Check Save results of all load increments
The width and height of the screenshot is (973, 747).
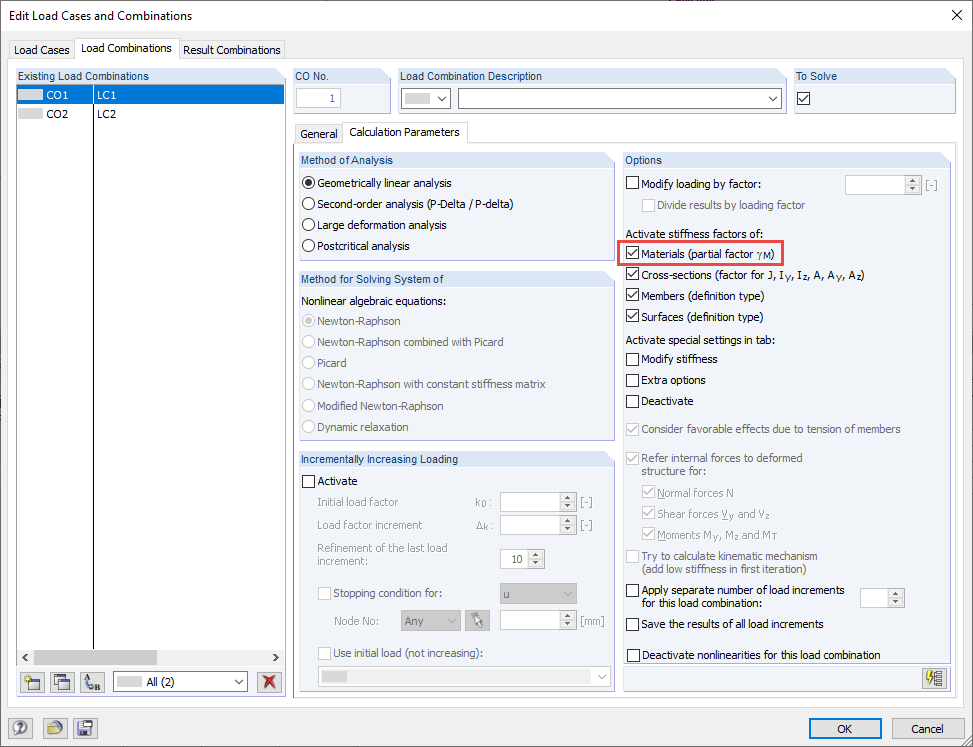click(x=632, y=624)
